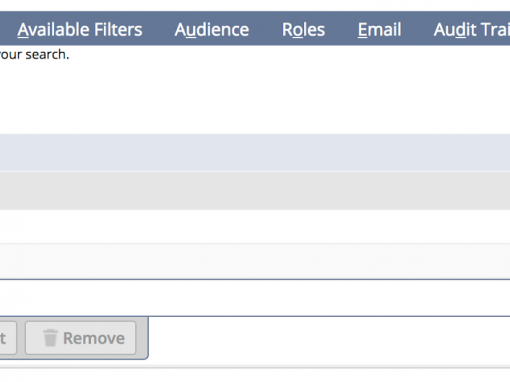Click the cut-off button left of Remove
This screenshot has width=510, height=382.
(8, 338)
